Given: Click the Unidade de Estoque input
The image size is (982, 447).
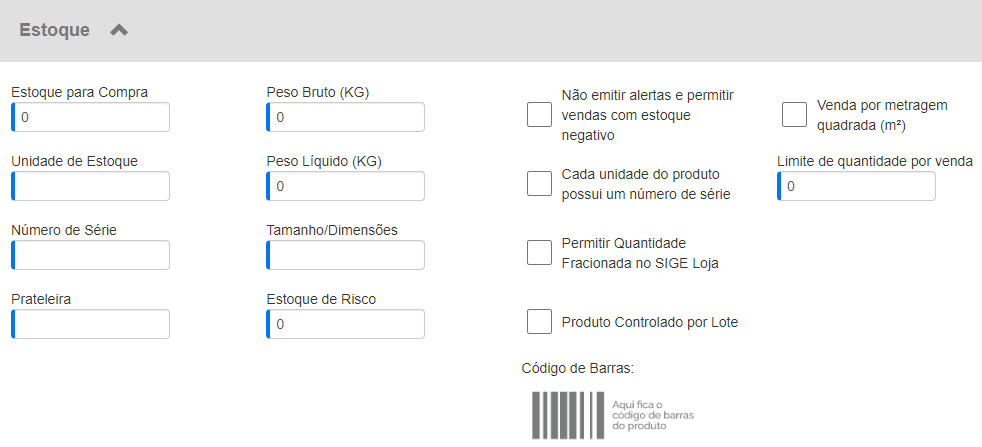Looking at the screenshot, I should coord(90,186).
